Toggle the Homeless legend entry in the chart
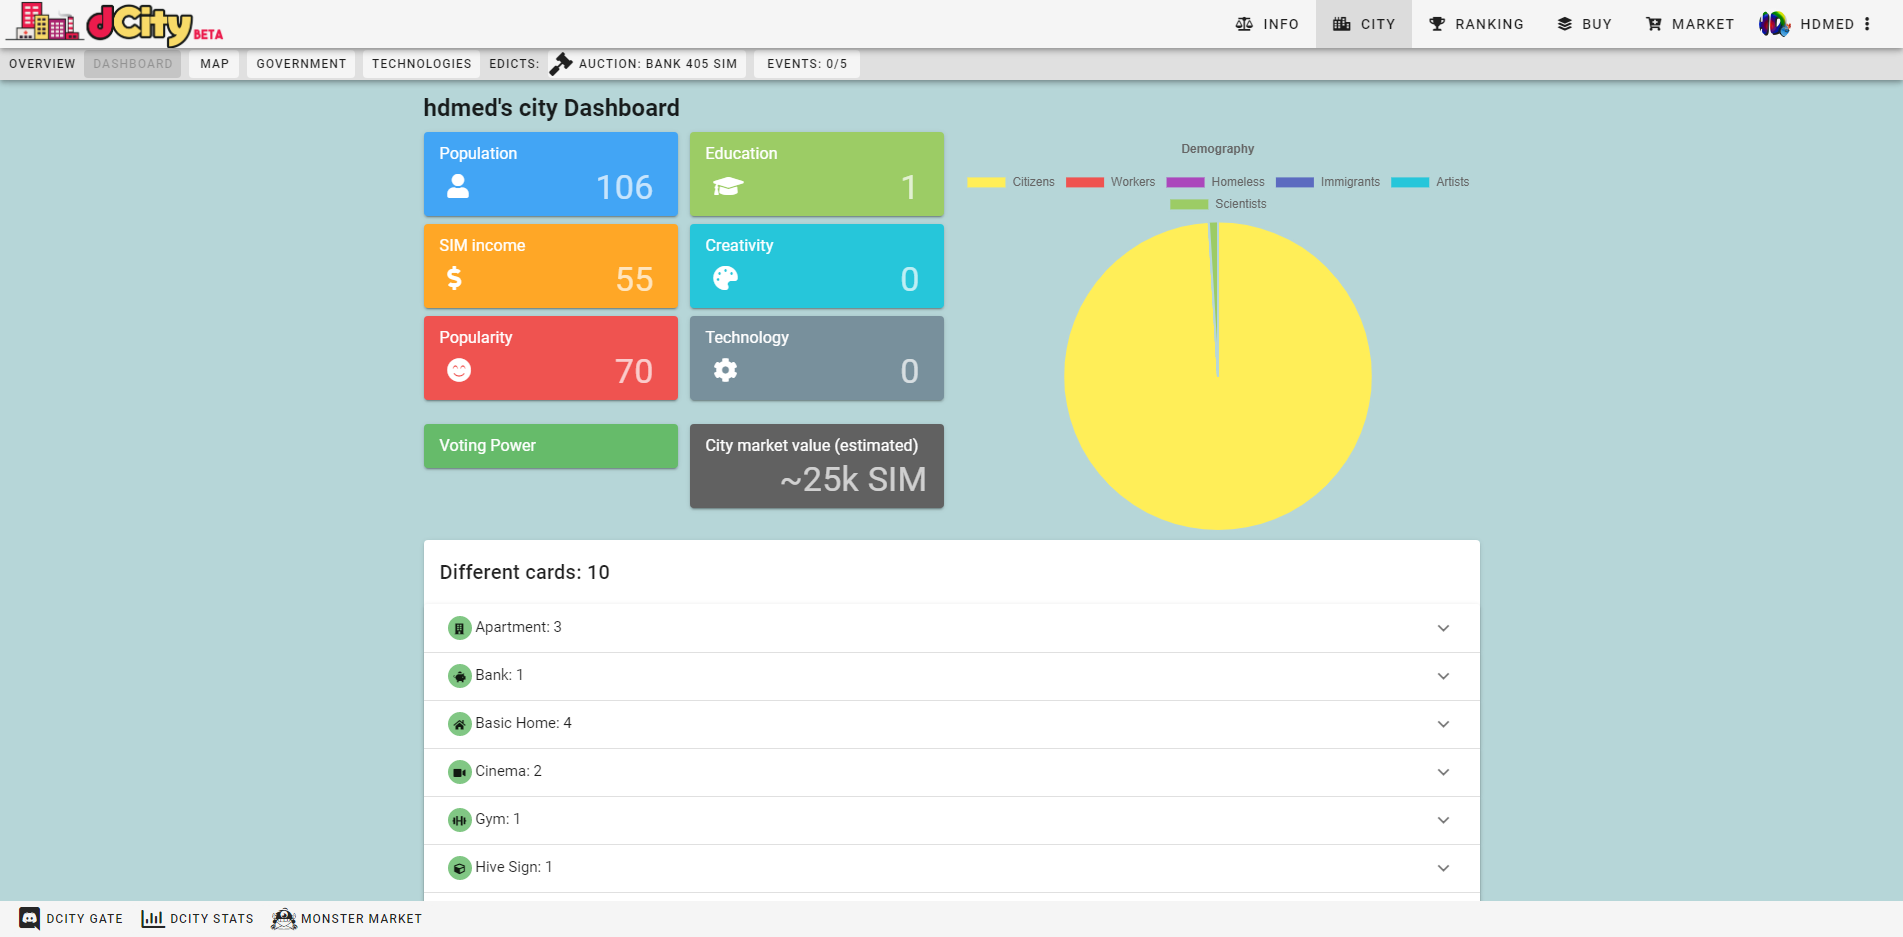The height and width of the screenshot is (937, 1903). point(1216,182)
